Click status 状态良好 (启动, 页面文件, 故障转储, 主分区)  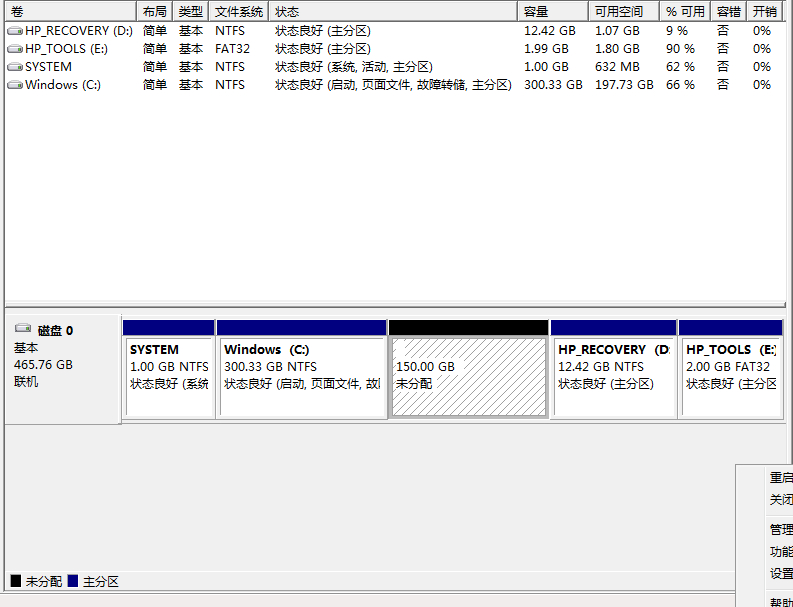click(x=393, y=85)
